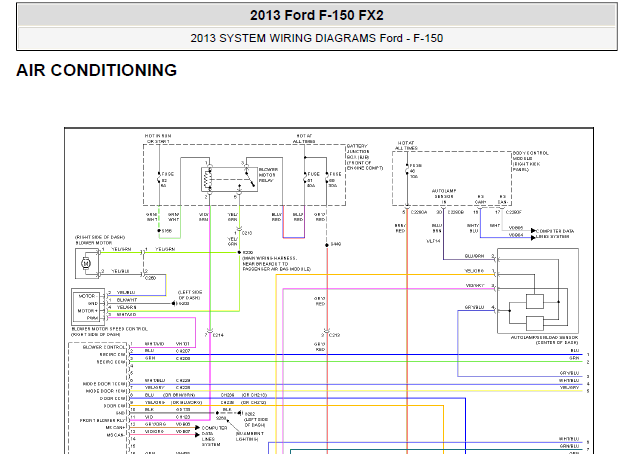Click 'COMPUTER DATA LINES SYSTEM' beside MS CAN pins
635x454 pixels.
(215, 436)
